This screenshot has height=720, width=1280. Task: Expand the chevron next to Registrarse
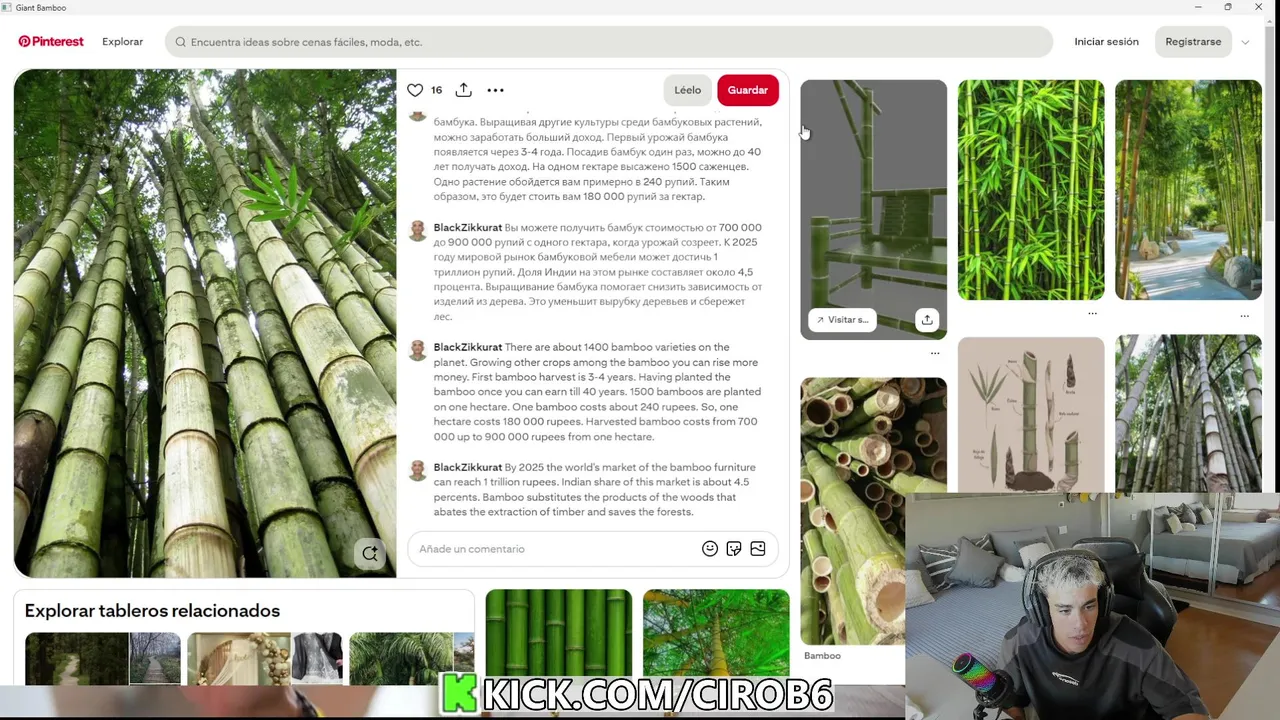pos(1245,42)
